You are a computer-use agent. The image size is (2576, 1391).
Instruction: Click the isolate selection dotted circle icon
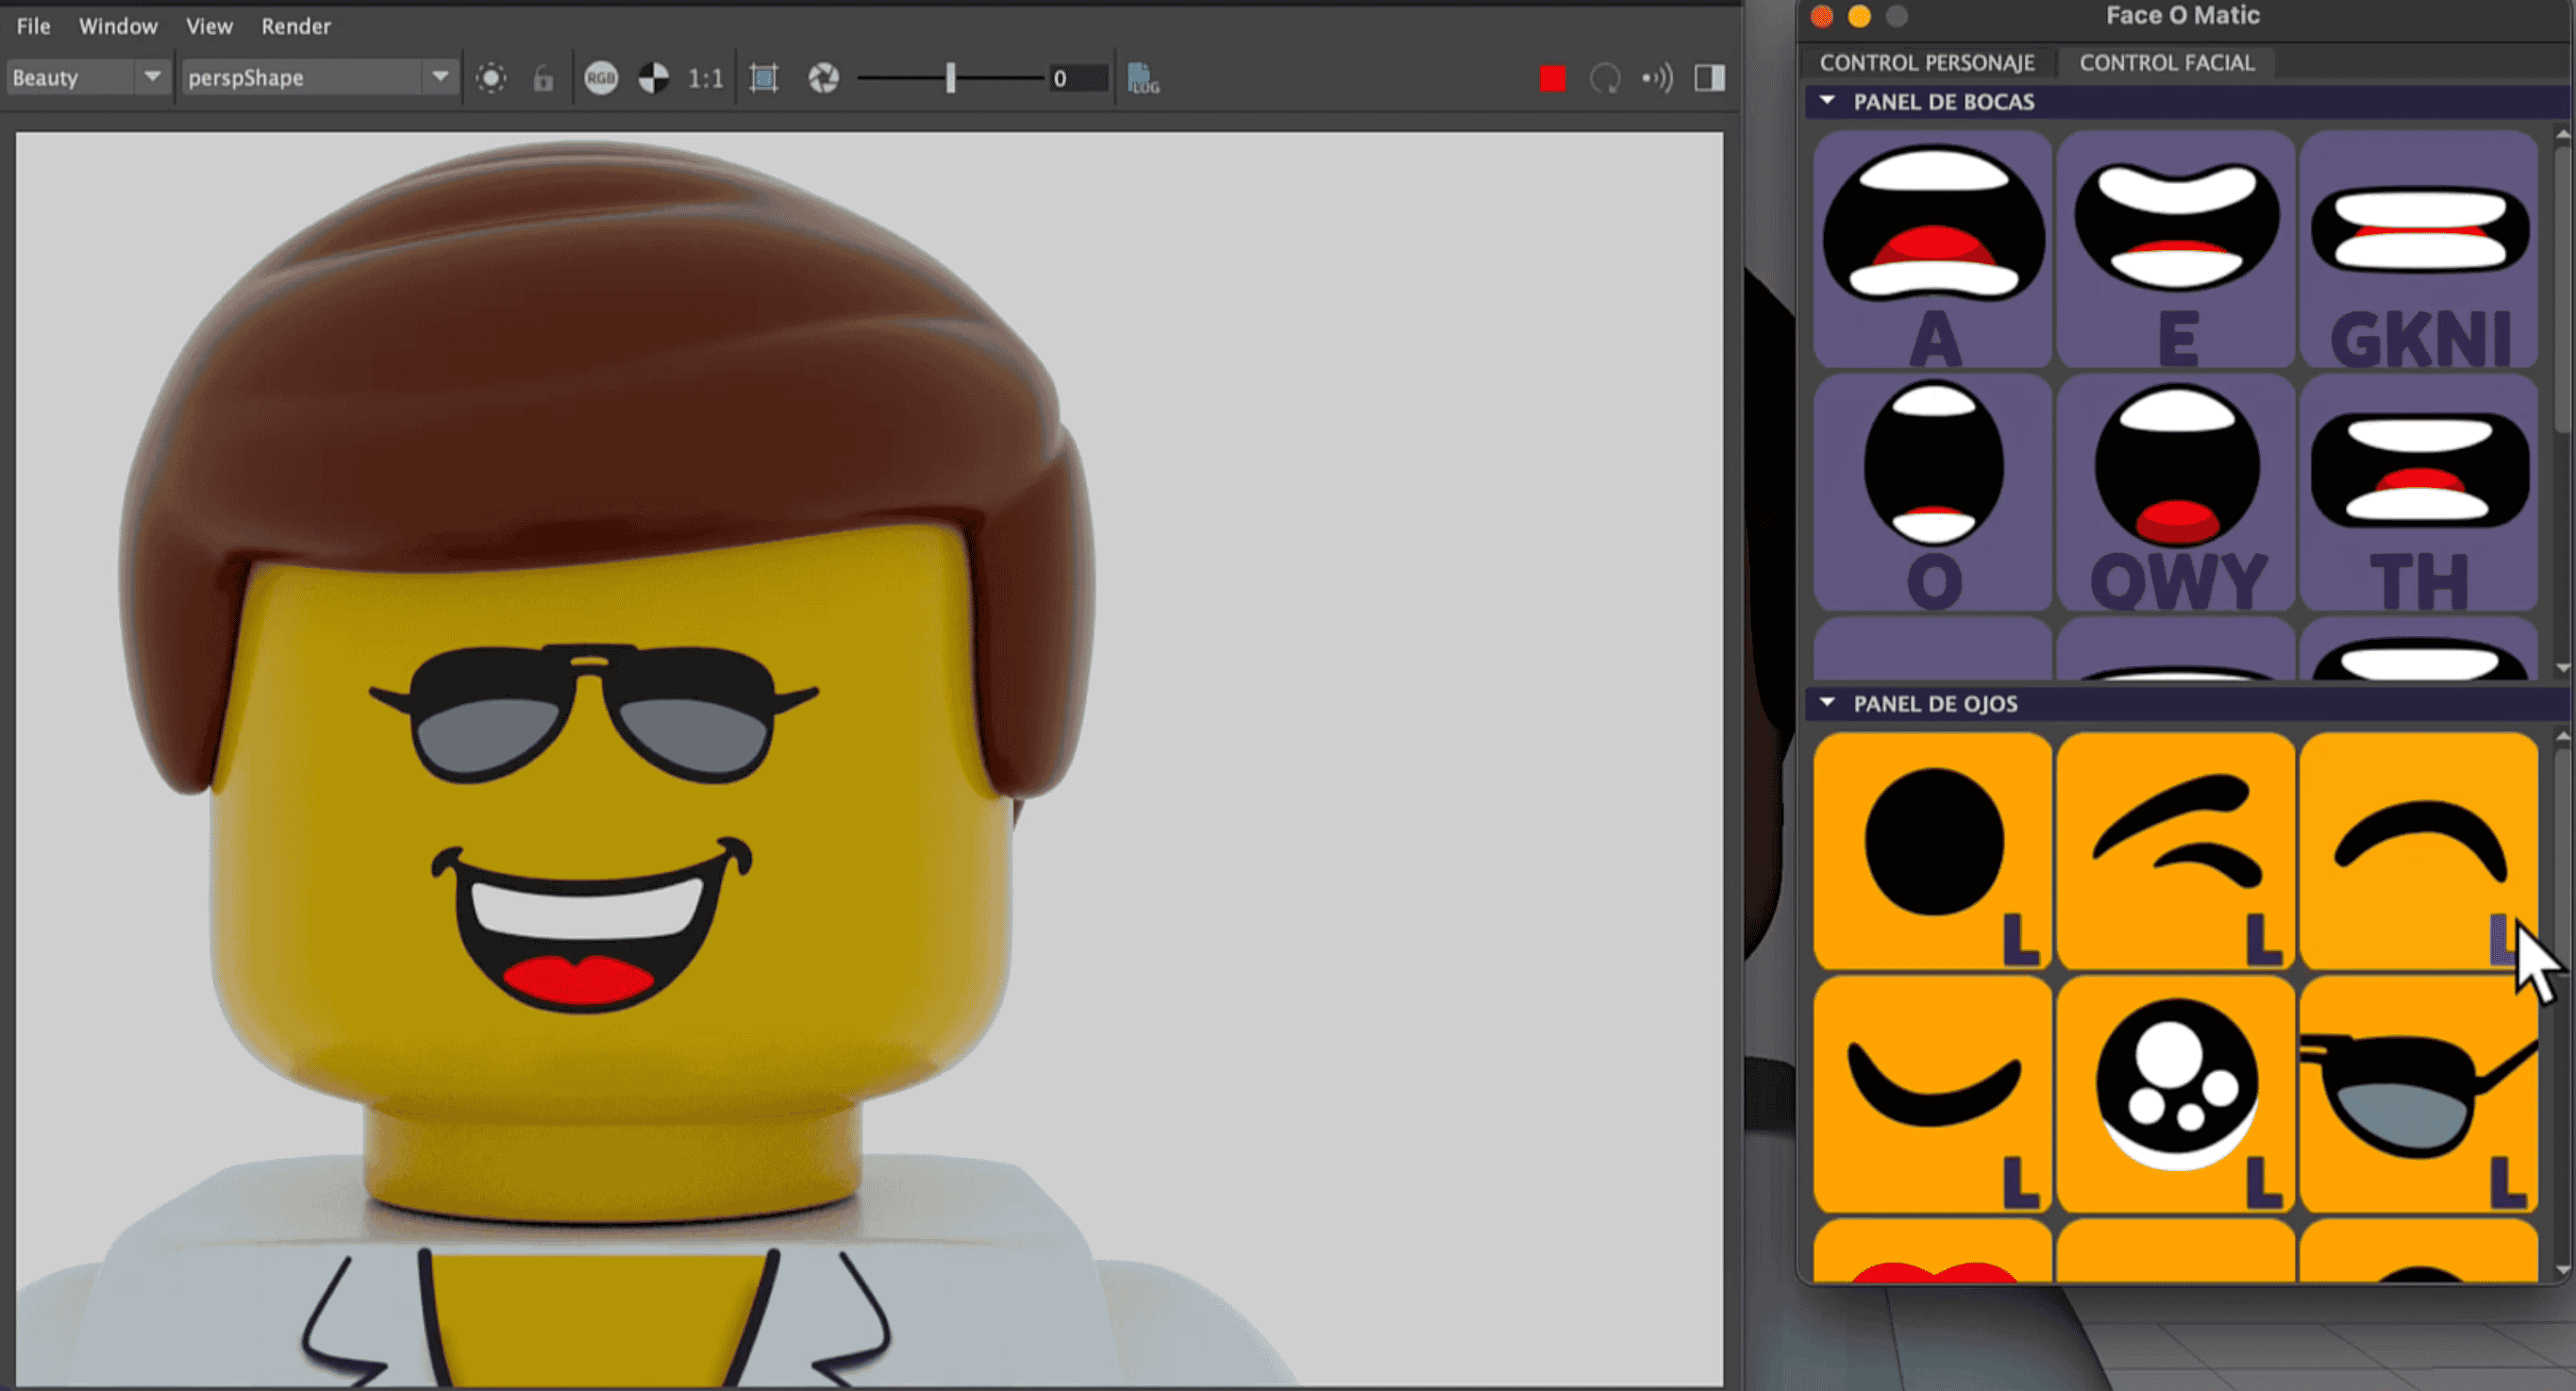click(491, 78)
